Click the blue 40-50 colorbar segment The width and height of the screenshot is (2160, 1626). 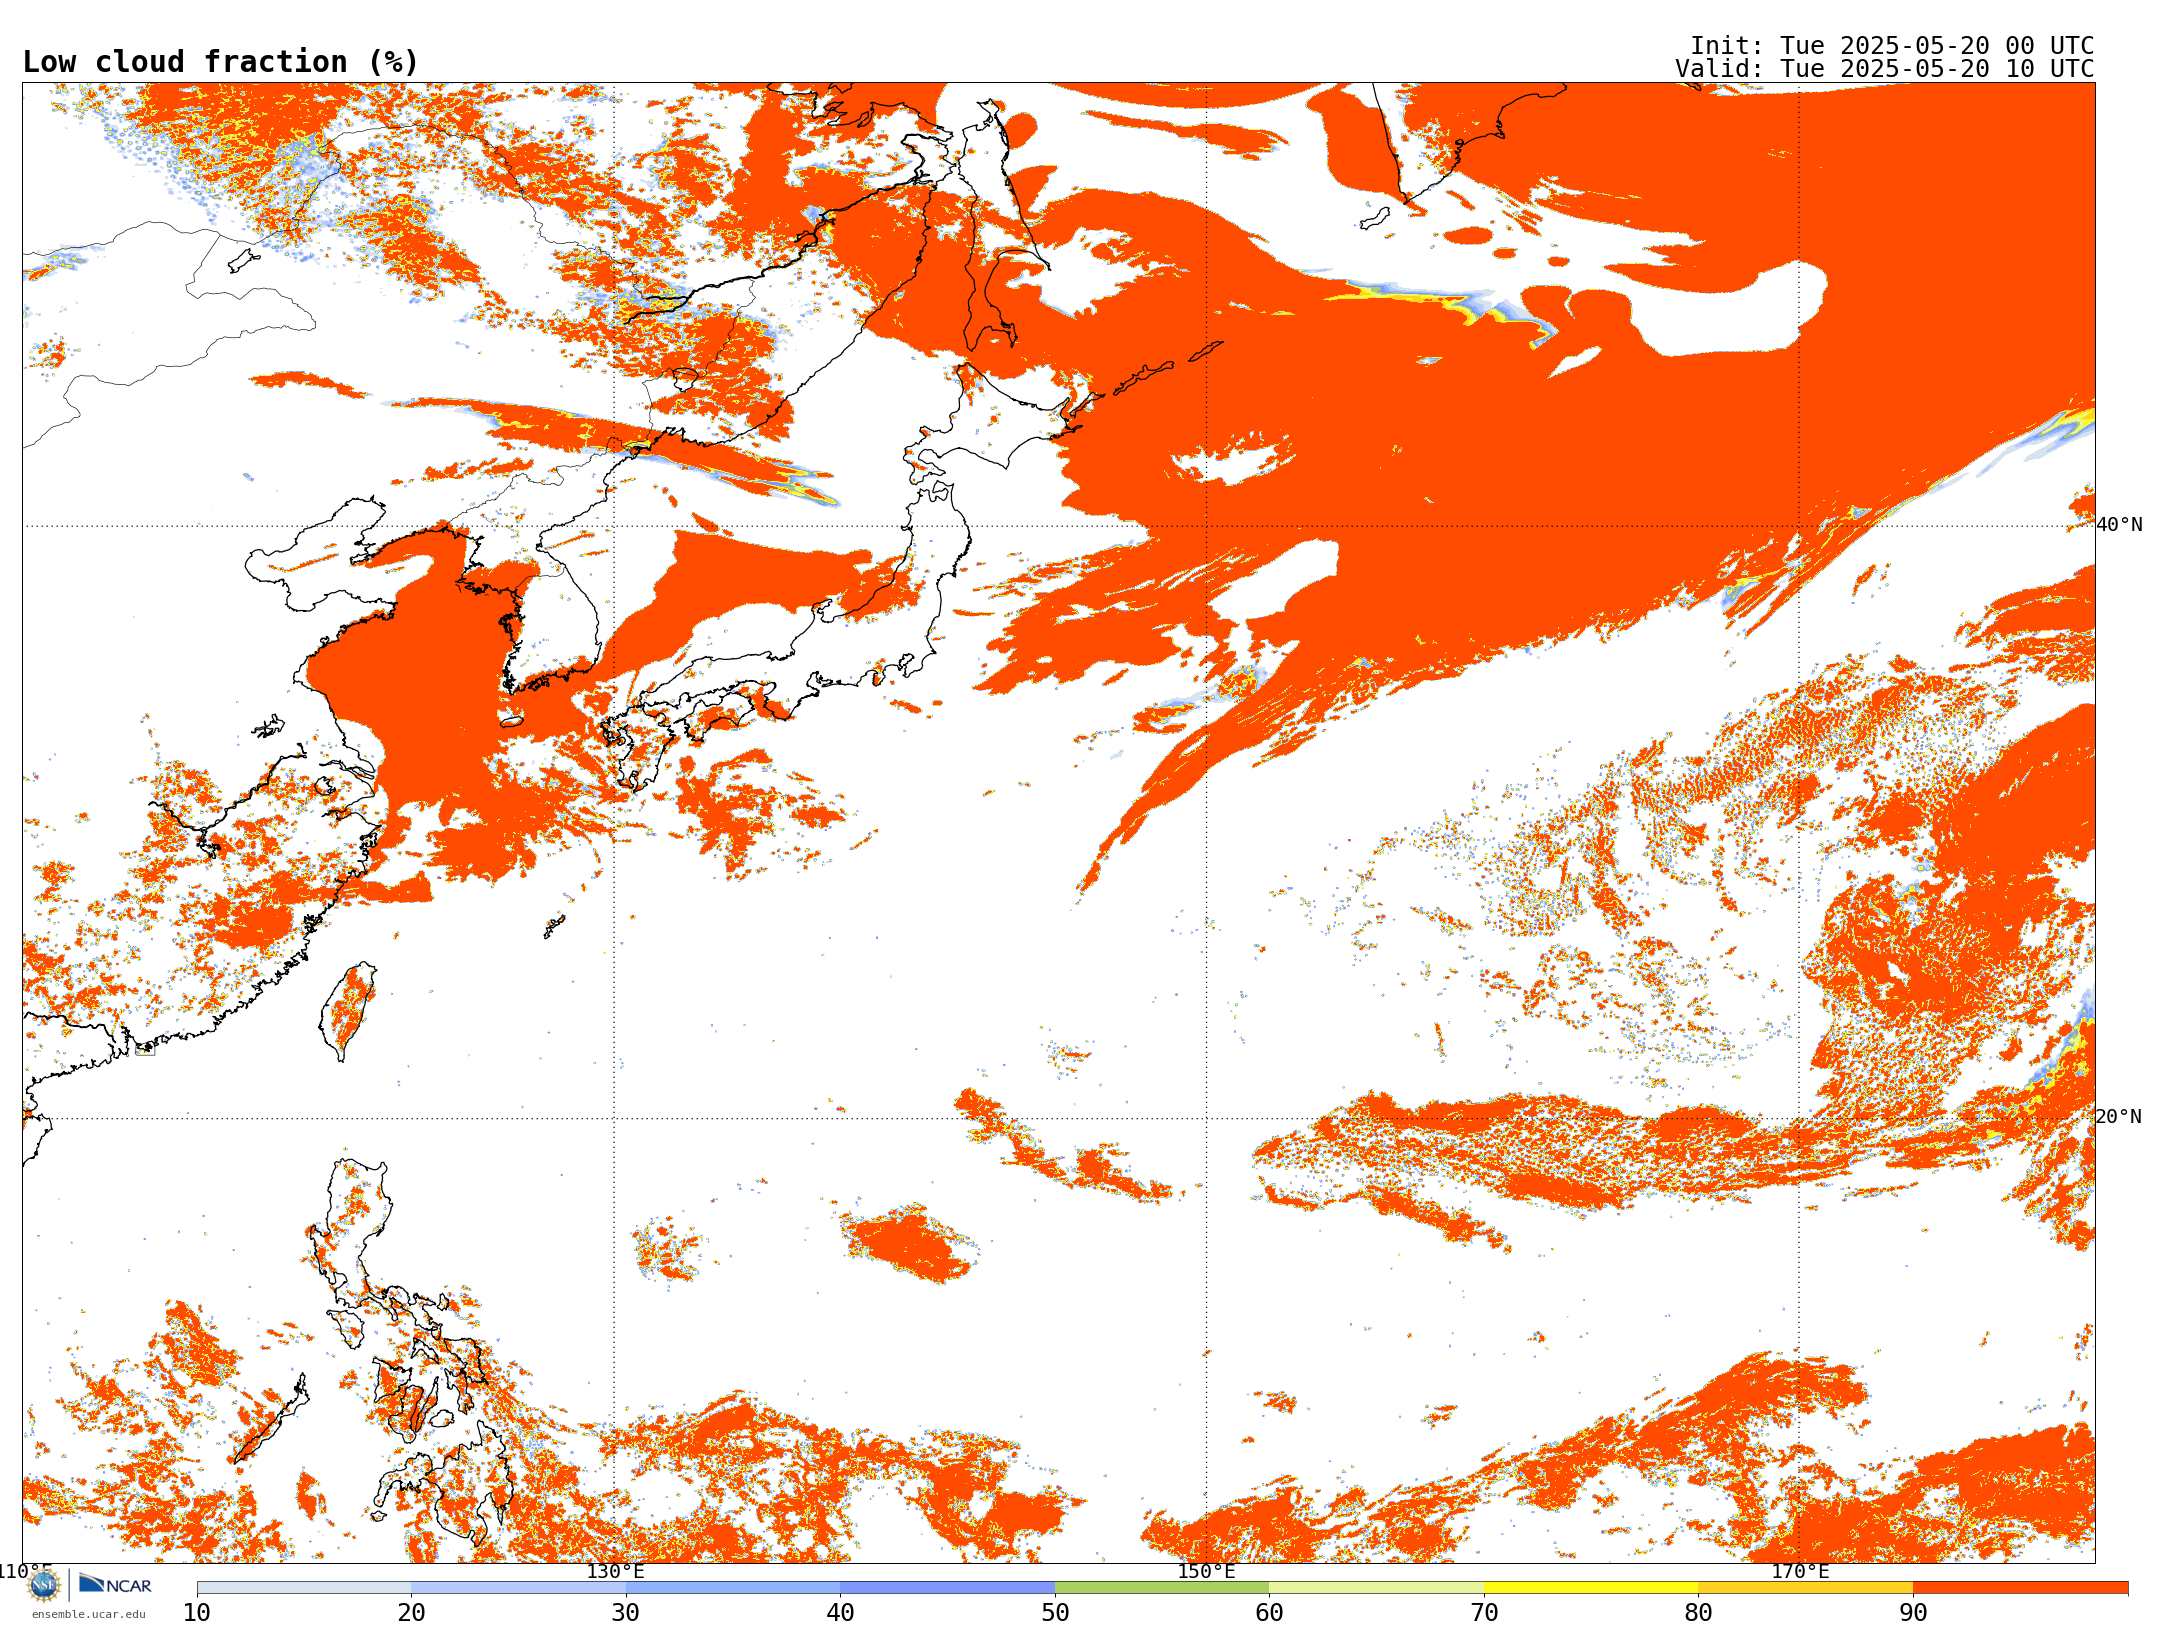click(x=948, y=1588)
